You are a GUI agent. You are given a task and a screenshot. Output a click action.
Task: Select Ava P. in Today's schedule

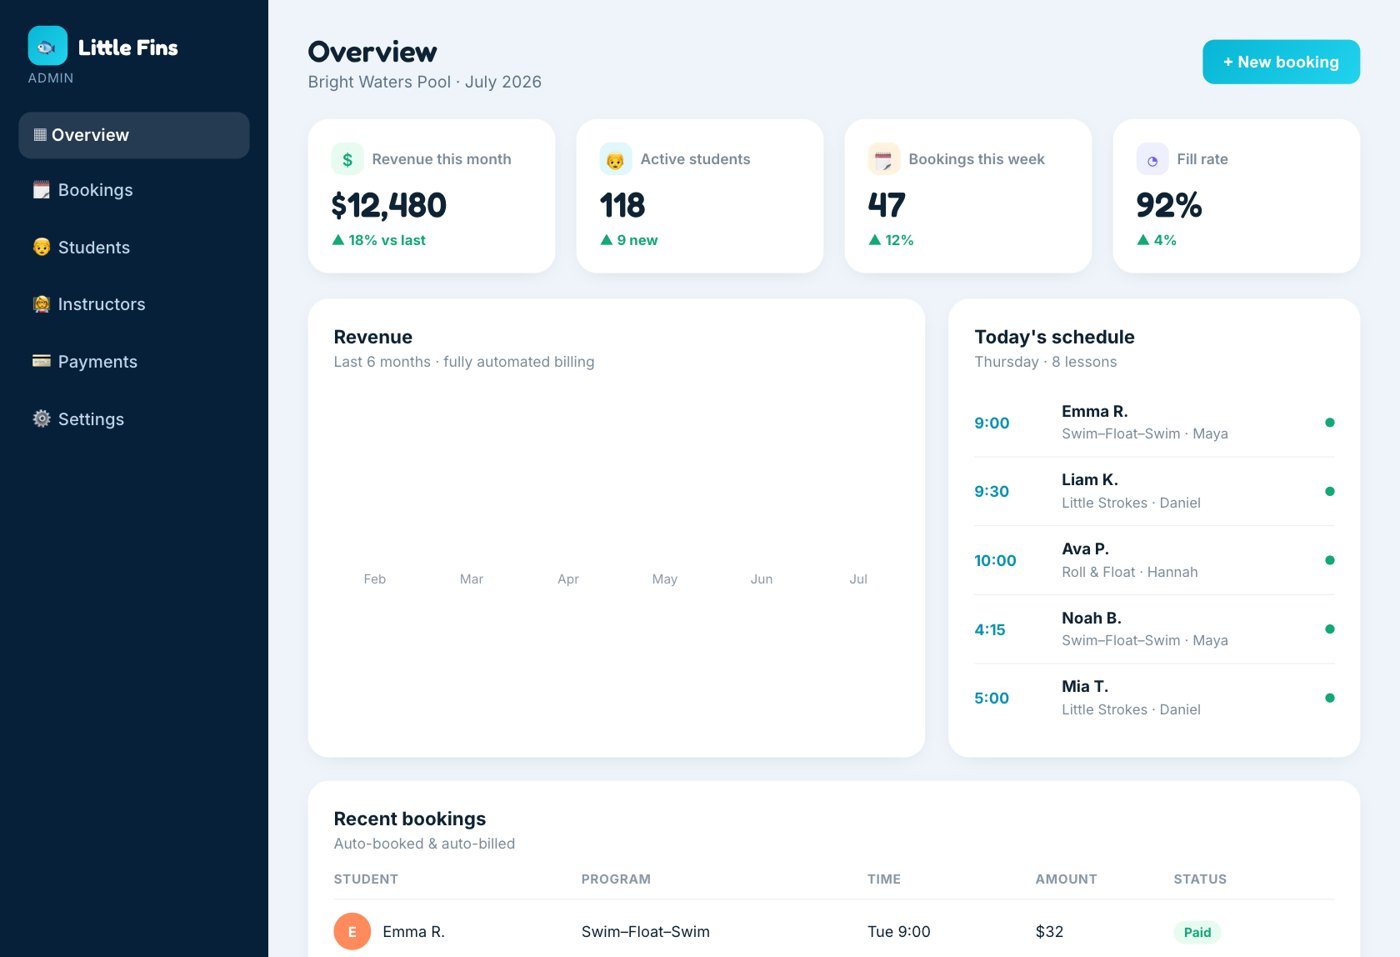pyautogui.click(x=1154, y=561)
